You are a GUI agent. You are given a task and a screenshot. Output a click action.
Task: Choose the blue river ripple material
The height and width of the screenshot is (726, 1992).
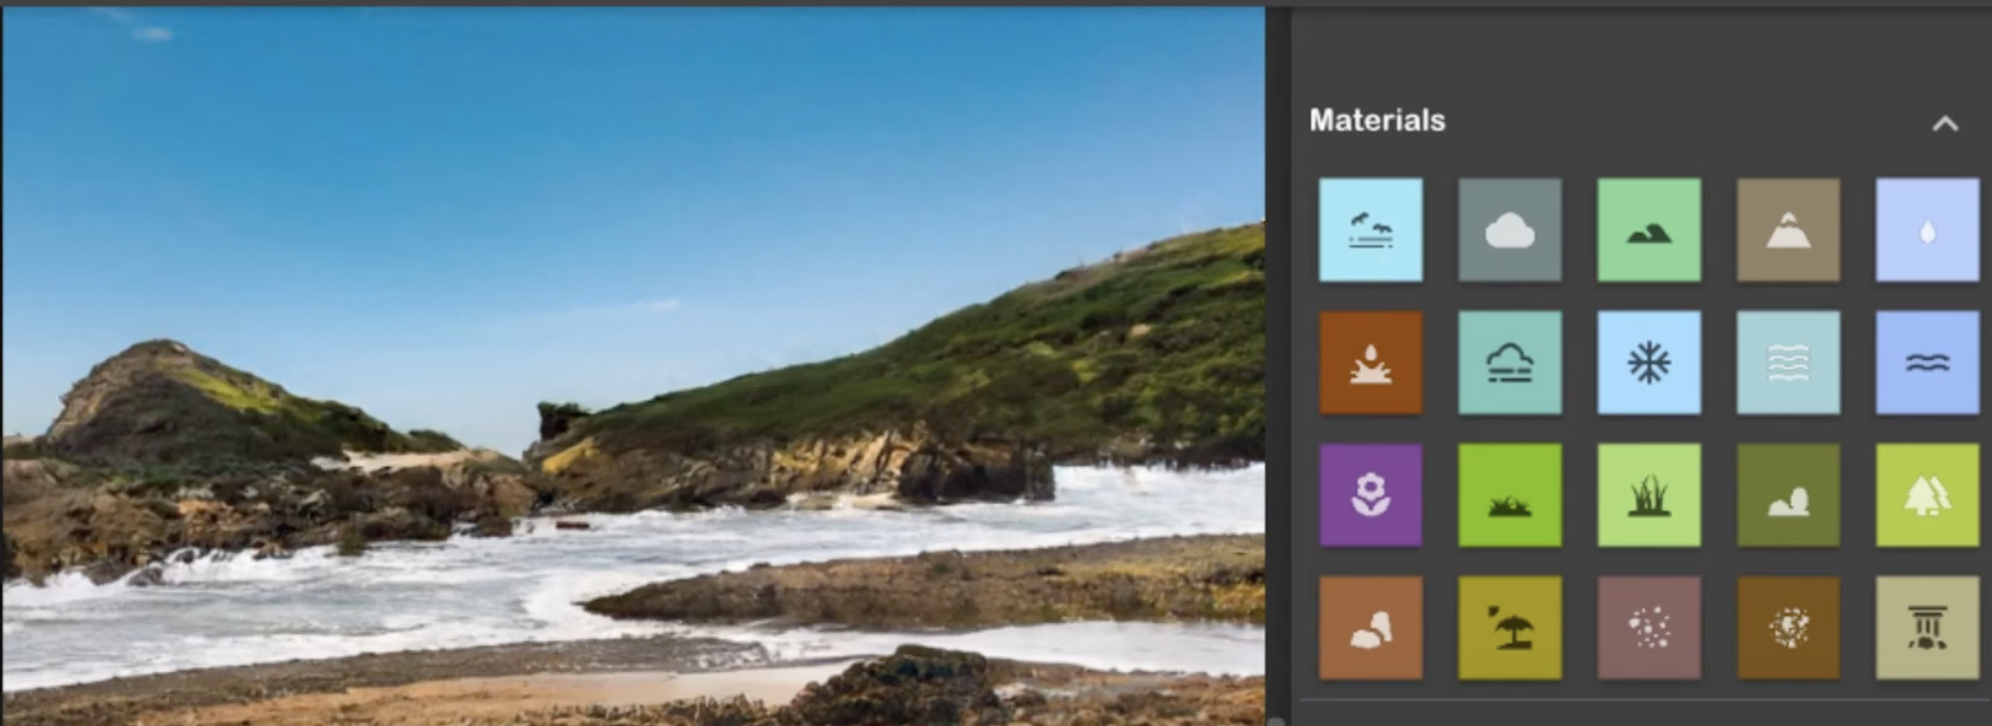pyautogui.click(x=1927, y=362)
